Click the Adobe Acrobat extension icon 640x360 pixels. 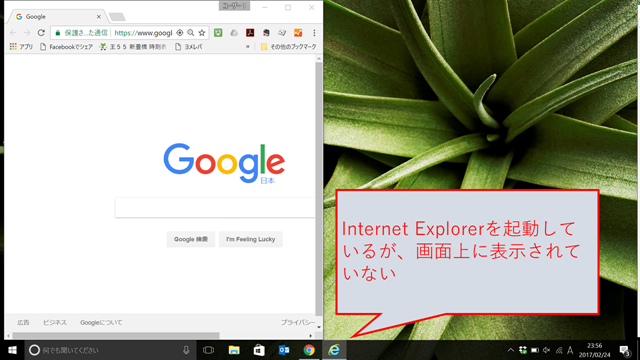point(250,33)
